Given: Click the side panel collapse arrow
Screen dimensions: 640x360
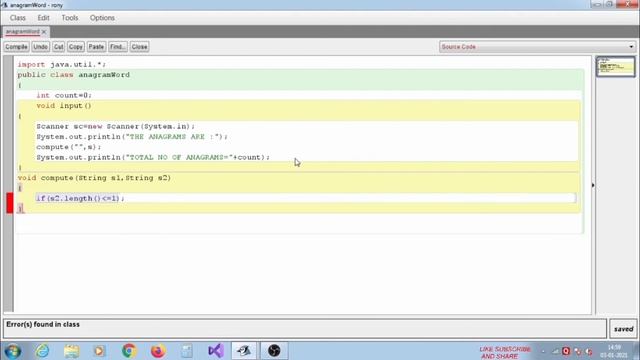Looking at the screenshot, I should point(593,185).
